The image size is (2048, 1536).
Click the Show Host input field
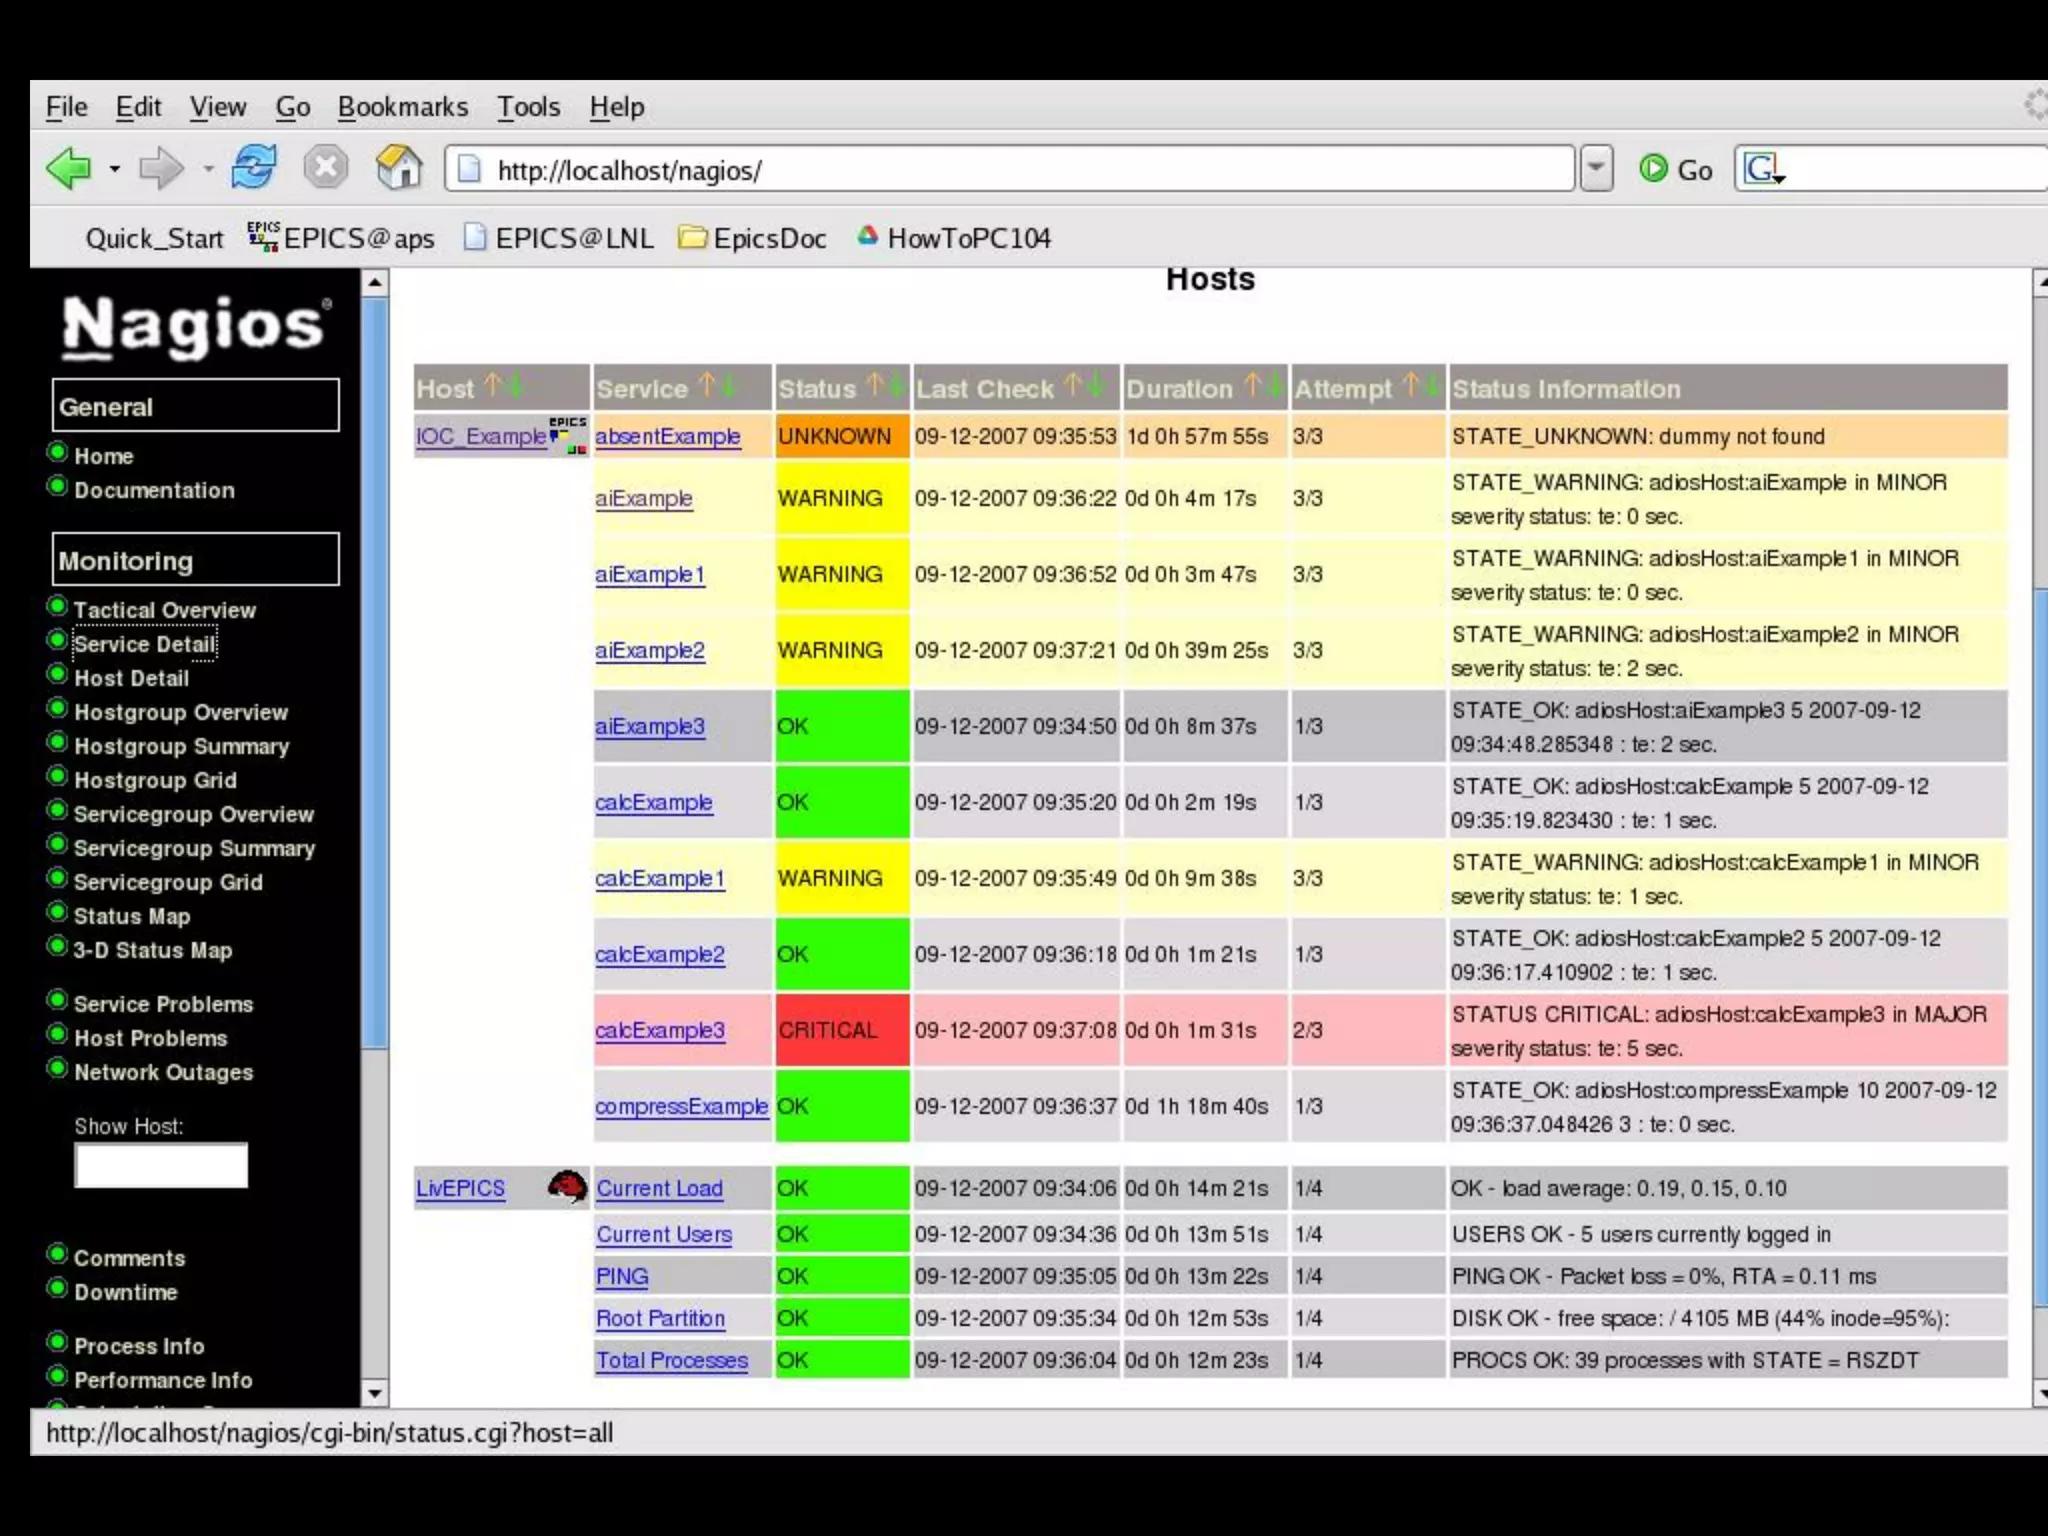[x=161, y=1166]
